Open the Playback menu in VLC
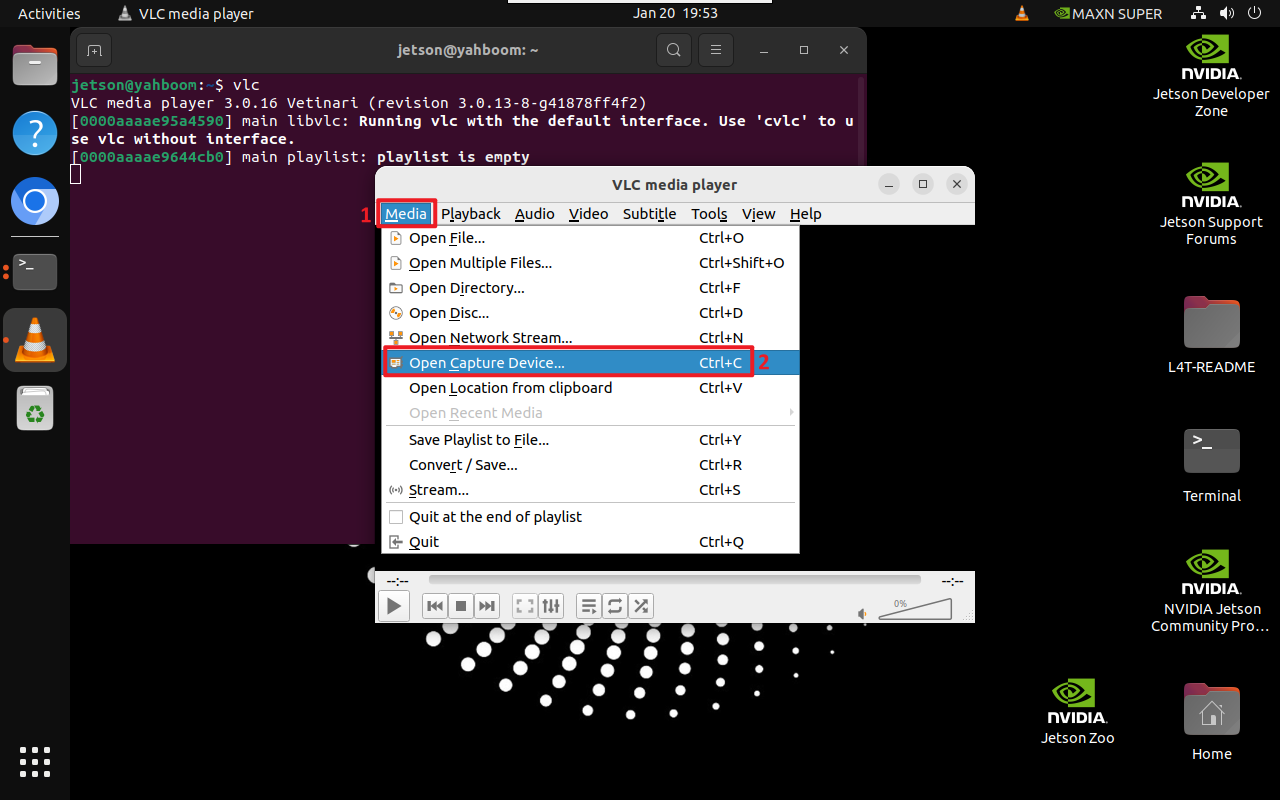 point(471,213)
